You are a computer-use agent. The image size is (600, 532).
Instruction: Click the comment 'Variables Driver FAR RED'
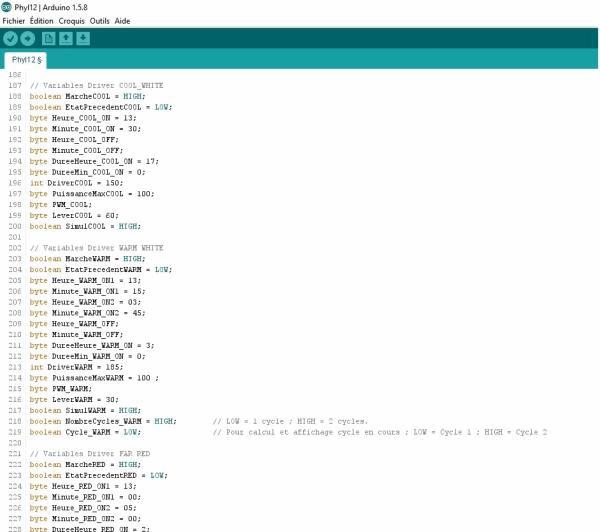pyautogui.click(x=90, y=454)
